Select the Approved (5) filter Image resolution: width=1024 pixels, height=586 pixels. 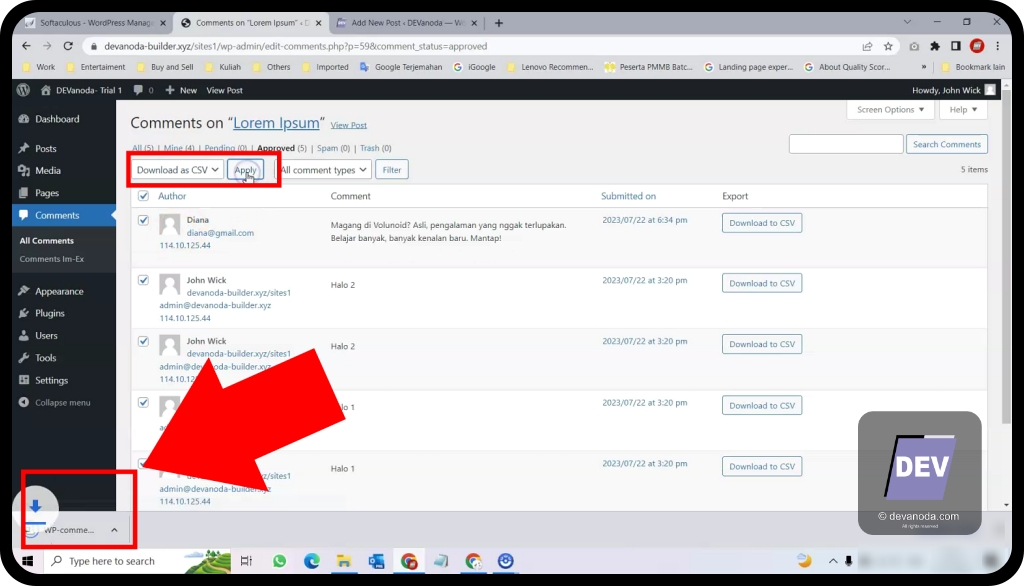(281, 148)
